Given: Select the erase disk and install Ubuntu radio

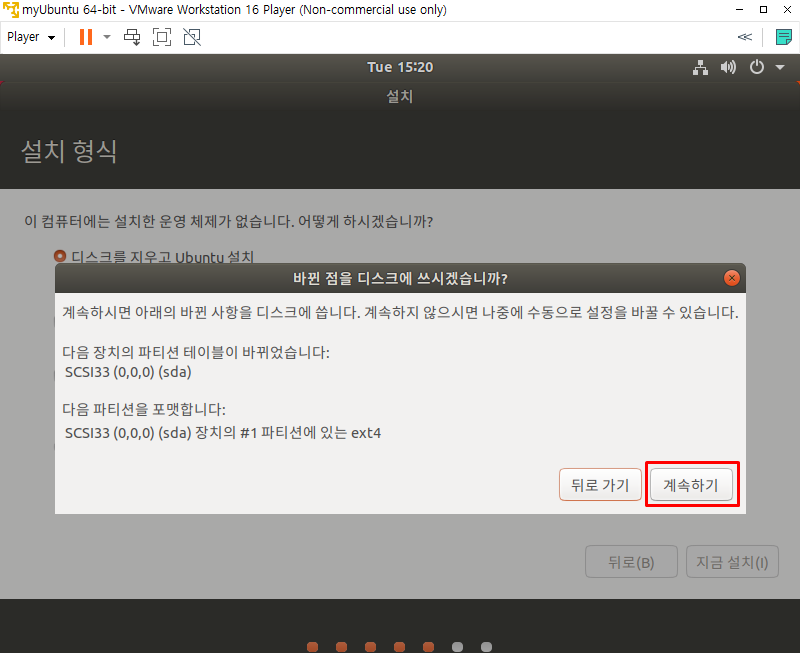Looking at the screenshot, I should (x=60, y=256).
